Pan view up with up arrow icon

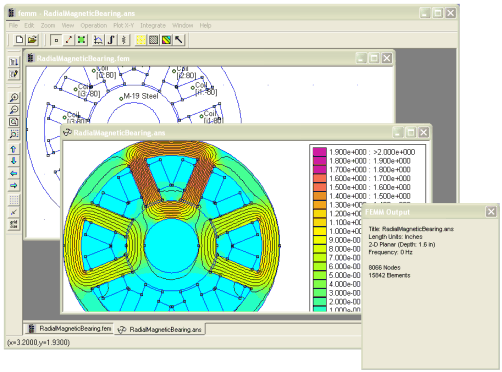tap(14, 149)
